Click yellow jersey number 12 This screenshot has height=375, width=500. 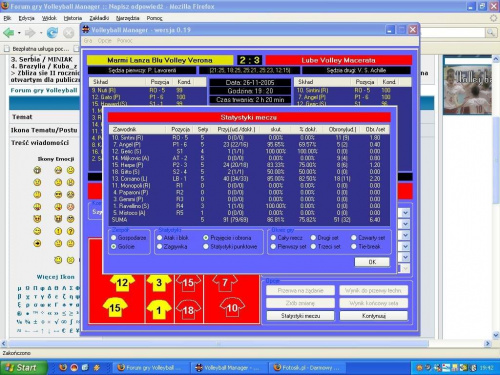coord(122,282)
